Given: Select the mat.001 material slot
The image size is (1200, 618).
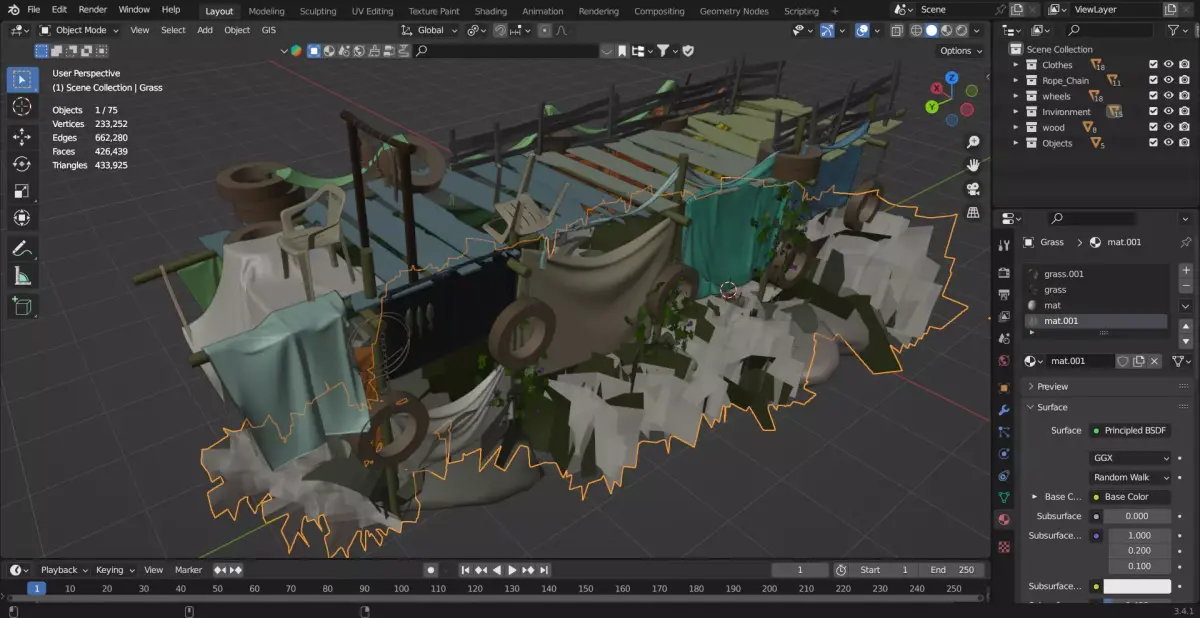Looking at the screenshot, I should point(1096,321).
